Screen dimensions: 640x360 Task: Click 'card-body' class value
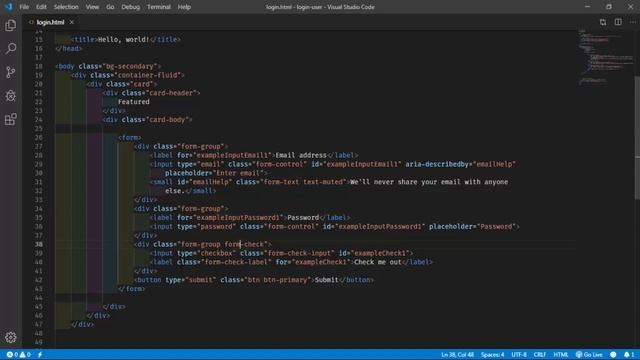pyautogui.click(x=167, y=120)
